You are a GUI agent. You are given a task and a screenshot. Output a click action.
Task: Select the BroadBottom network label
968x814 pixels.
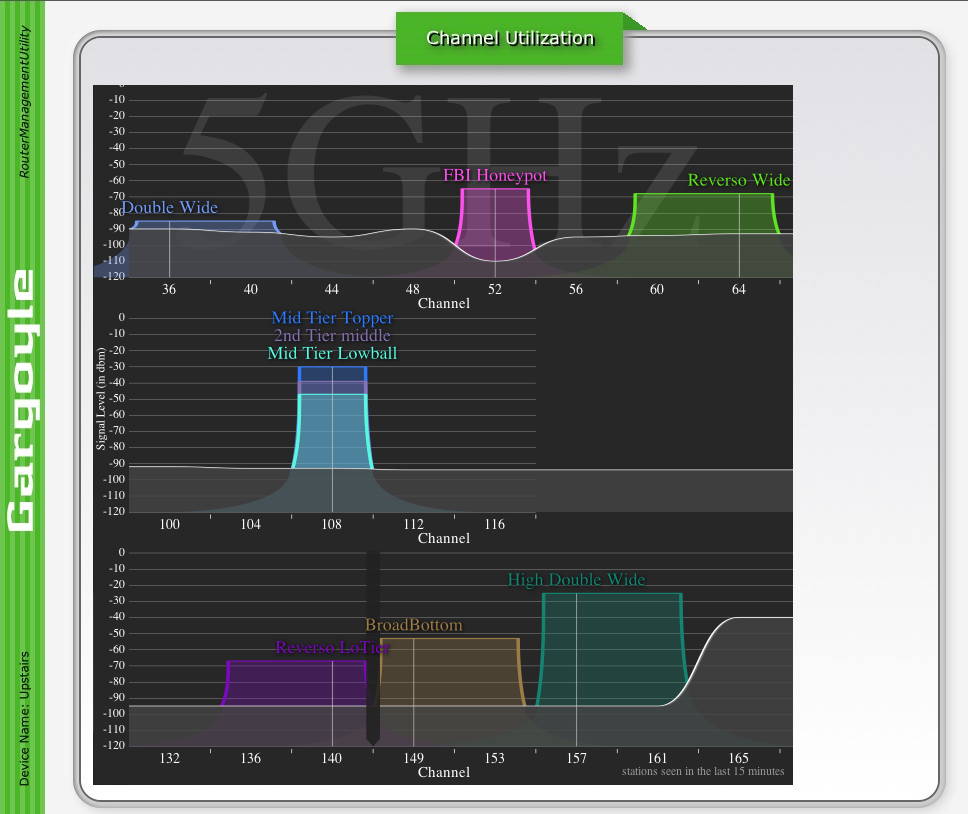[x=414, y=625]
